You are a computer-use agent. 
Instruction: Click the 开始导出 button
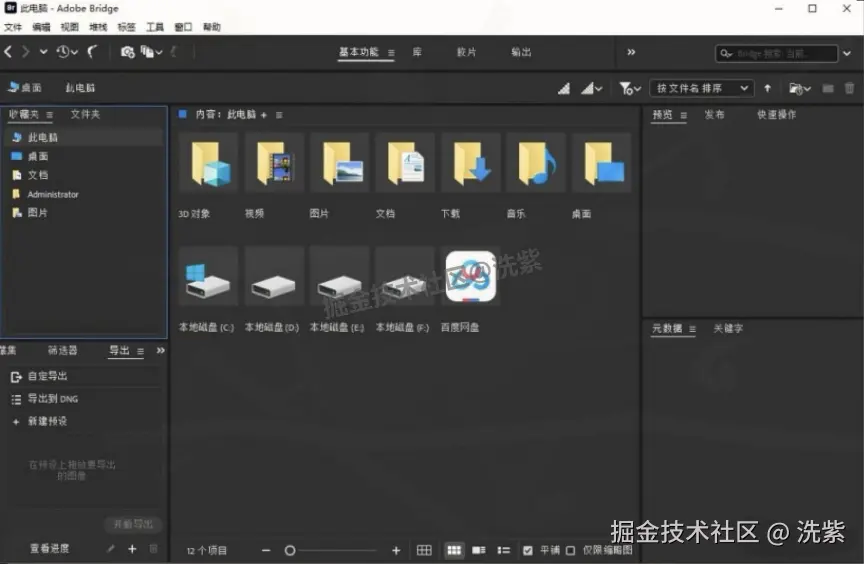coord(133,524)
